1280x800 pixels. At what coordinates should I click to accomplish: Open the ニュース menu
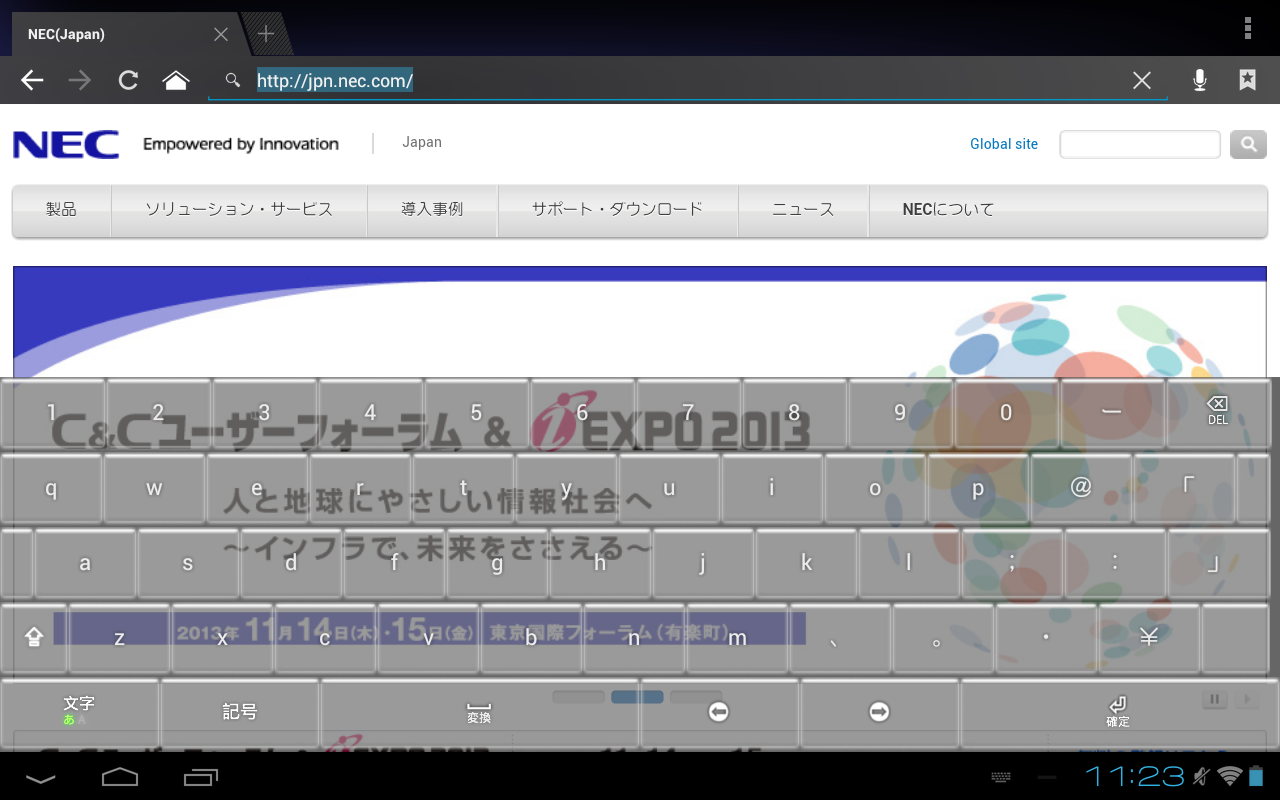803,210
